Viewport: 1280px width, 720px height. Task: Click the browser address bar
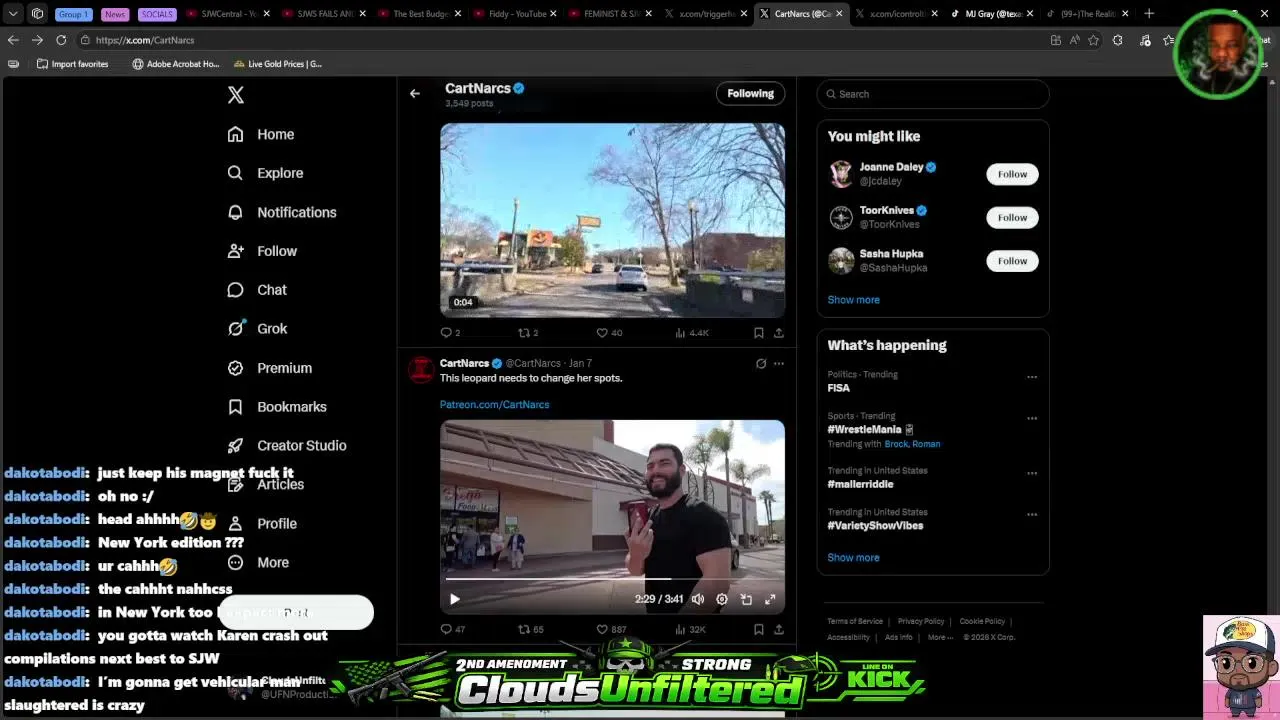pyautogui.click(x=560, y=40)
